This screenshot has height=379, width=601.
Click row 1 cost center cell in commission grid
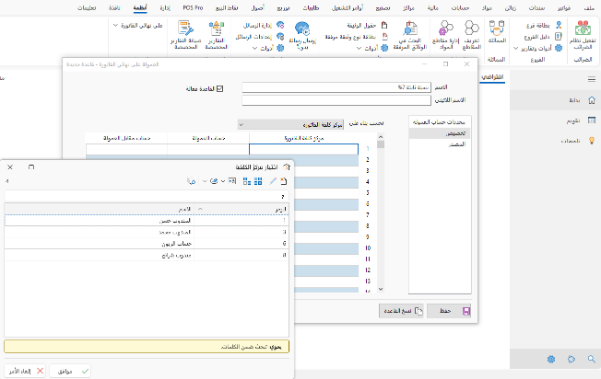pos(304,149)
